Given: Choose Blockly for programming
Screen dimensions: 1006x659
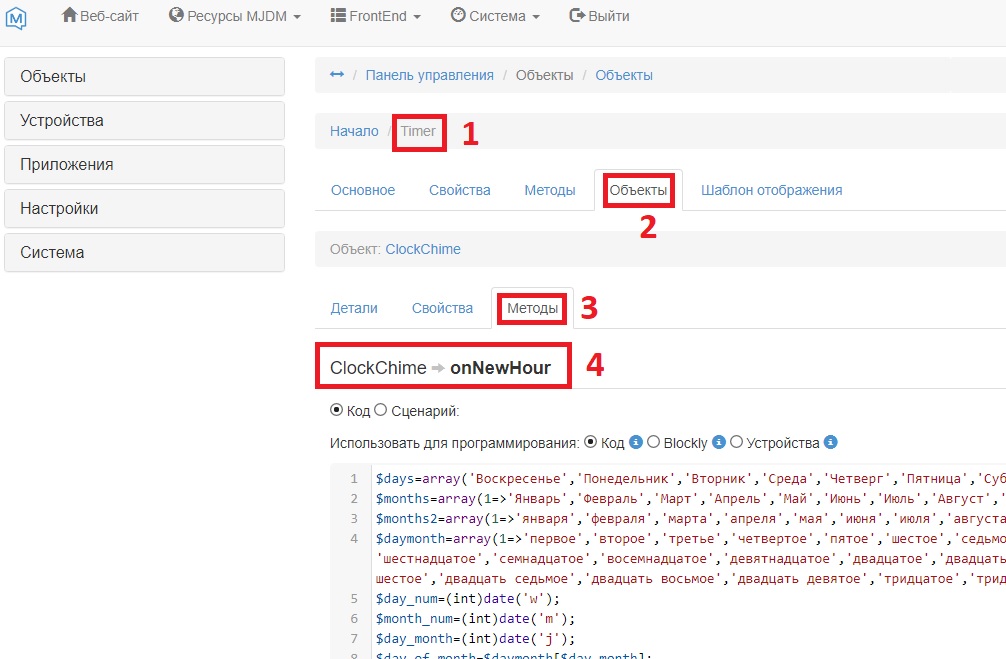Looking at the screenshot, I should pos(654,442).
